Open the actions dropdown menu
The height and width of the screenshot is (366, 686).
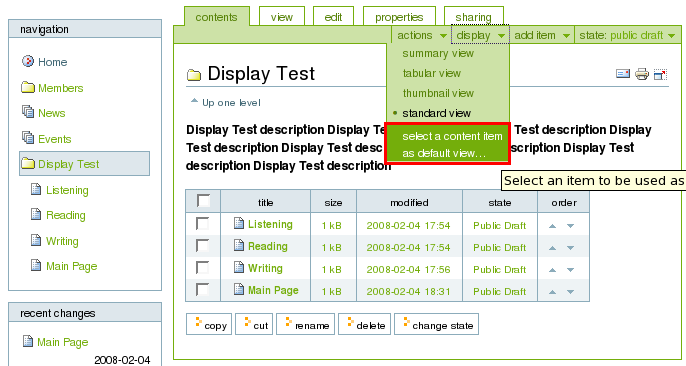click(421, 35)
